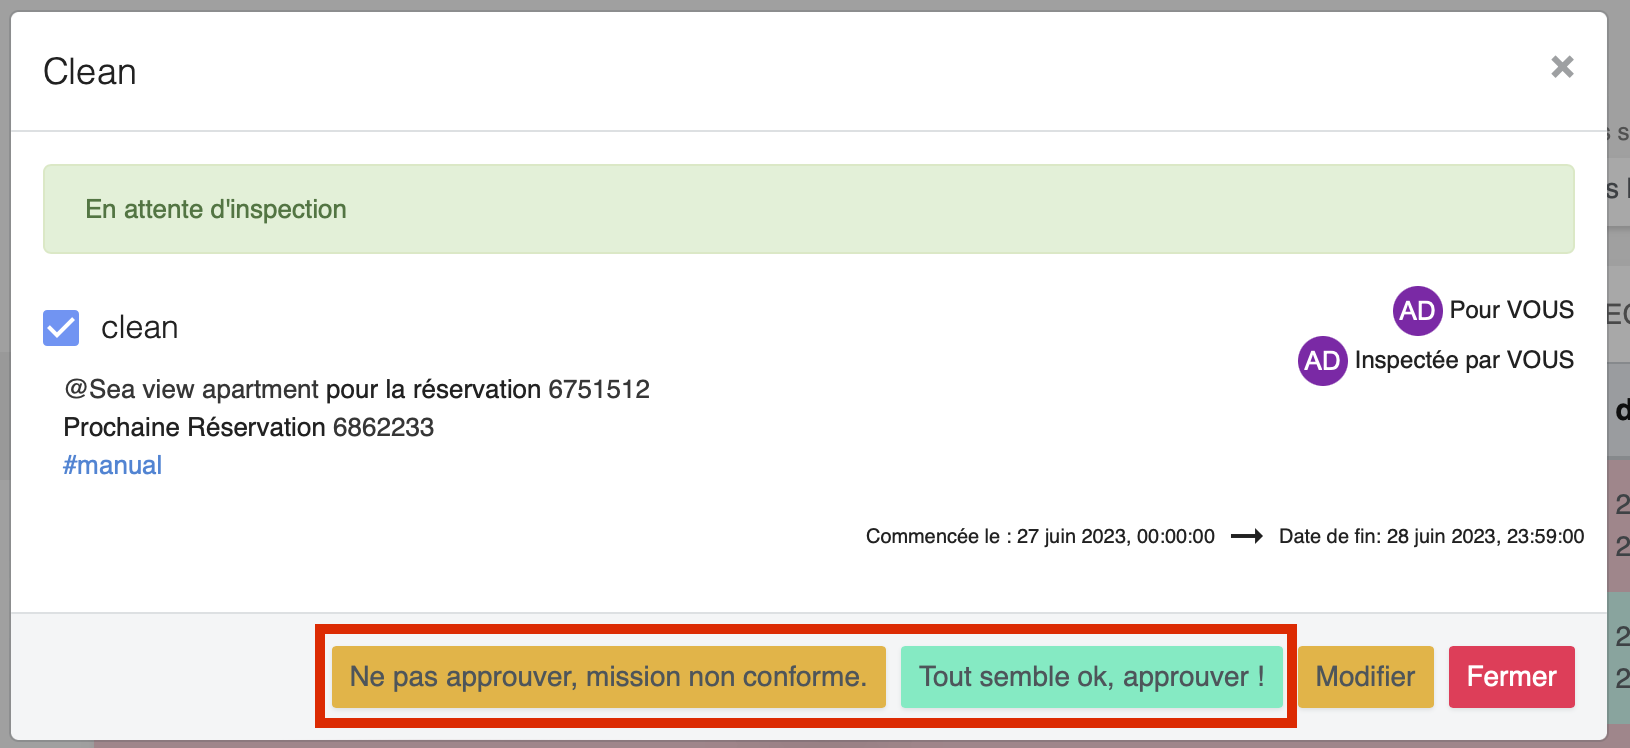Click the AD avatar next to "Pour VOUS"
This screenshot has width=1630, height=748.
1417,310
